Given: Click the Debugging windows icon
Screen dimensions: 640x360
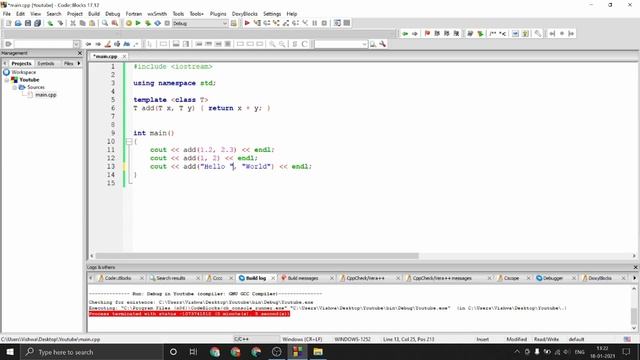Looking at the screenshot, I should (337, 23).
